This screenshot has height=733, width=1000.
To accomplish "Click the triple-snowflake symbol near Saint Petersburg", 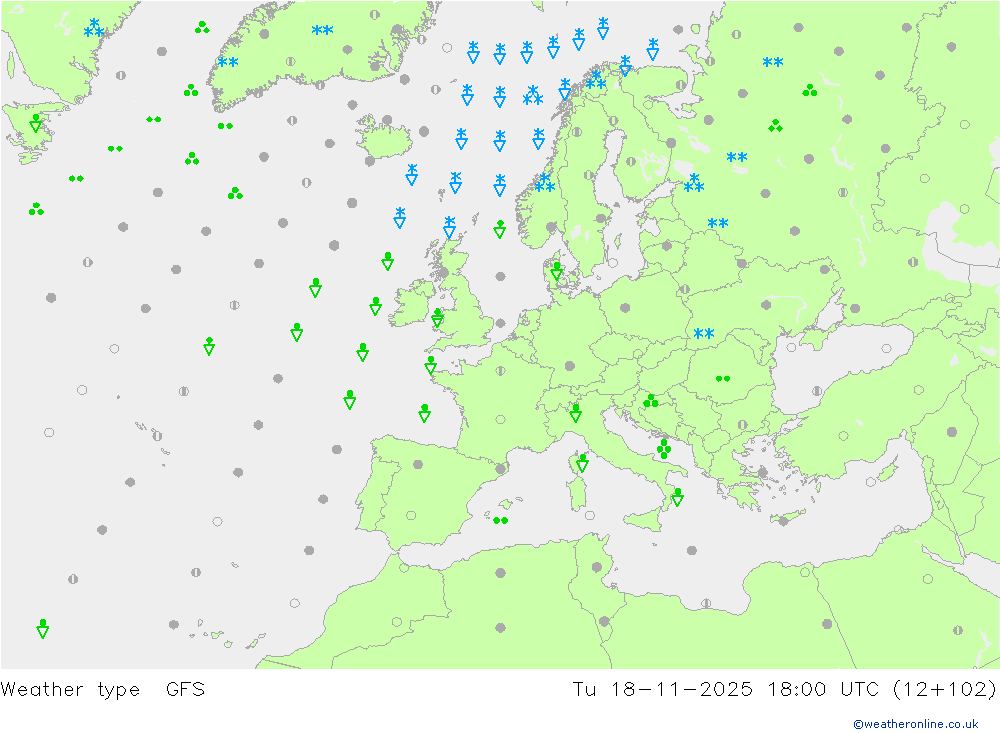I will 694,183.
